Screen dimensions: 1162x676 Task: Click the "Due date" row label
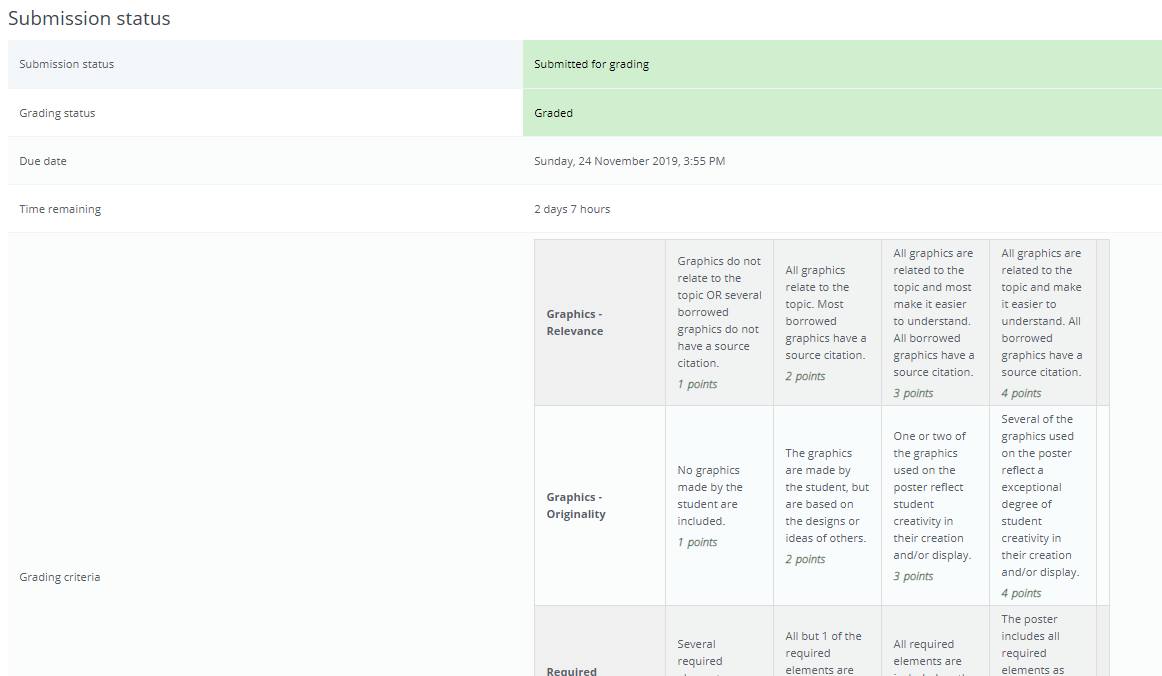[x=43, y=161]
